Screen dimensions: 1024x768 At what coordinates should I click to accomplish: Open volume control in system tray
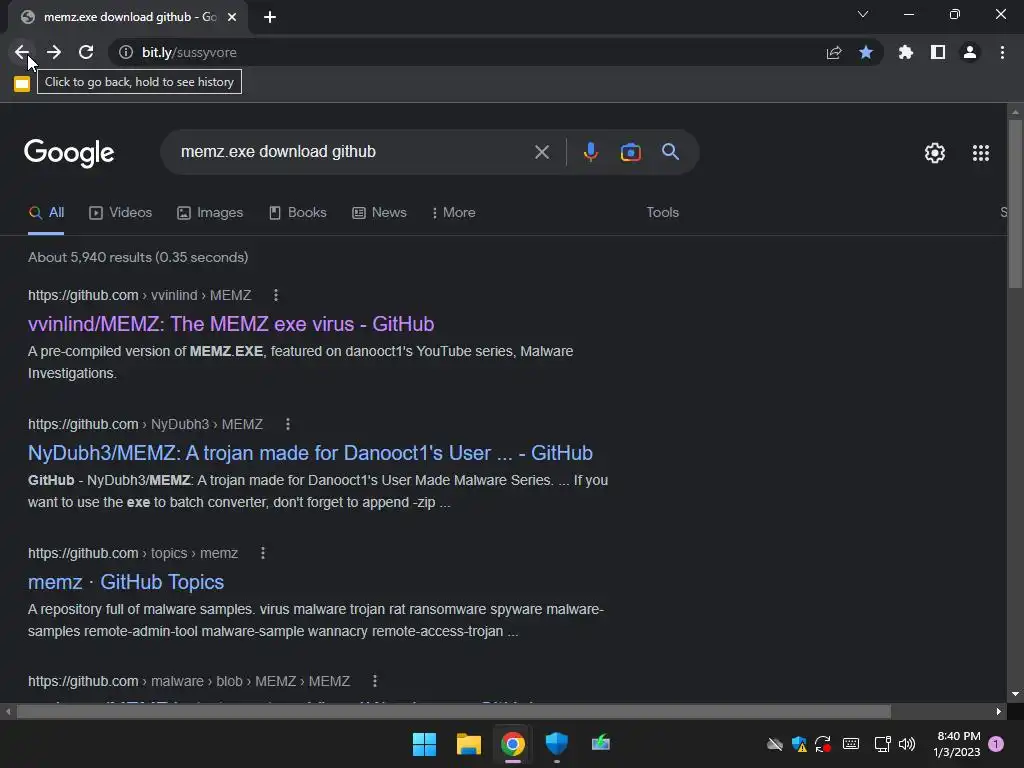(906, 744)
